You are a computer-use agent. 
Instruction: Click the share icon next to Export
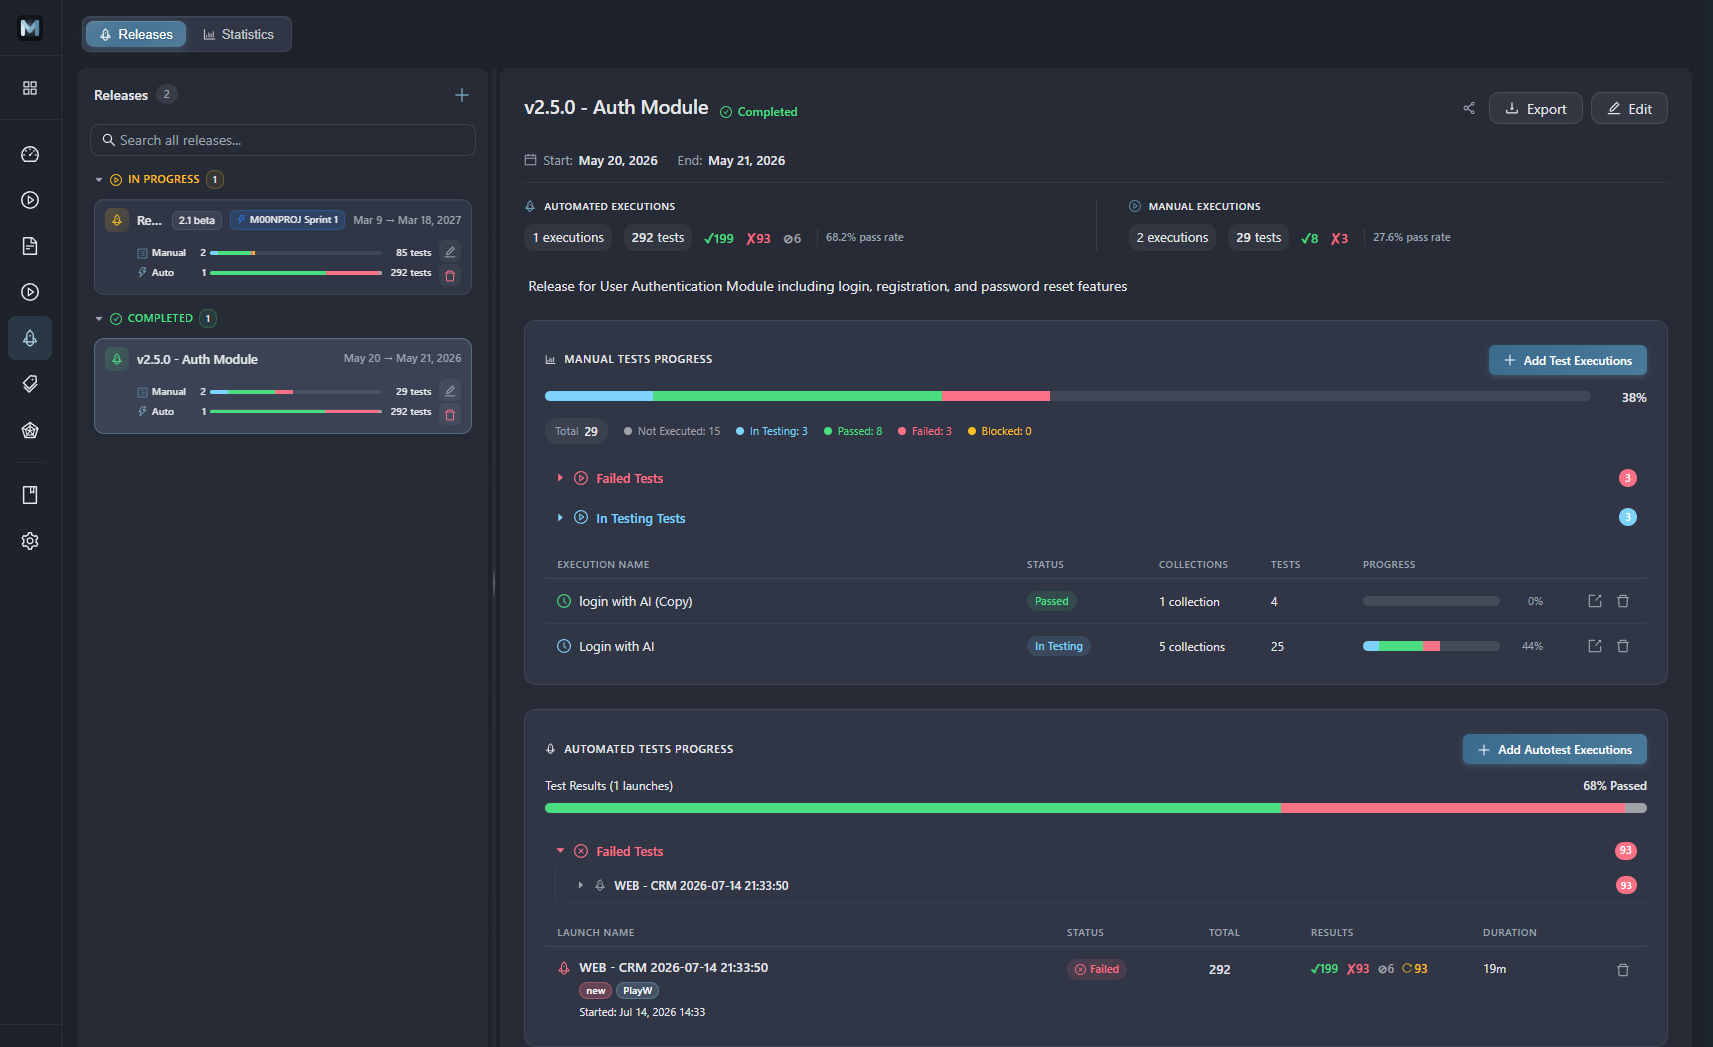tap(1468, 108)
